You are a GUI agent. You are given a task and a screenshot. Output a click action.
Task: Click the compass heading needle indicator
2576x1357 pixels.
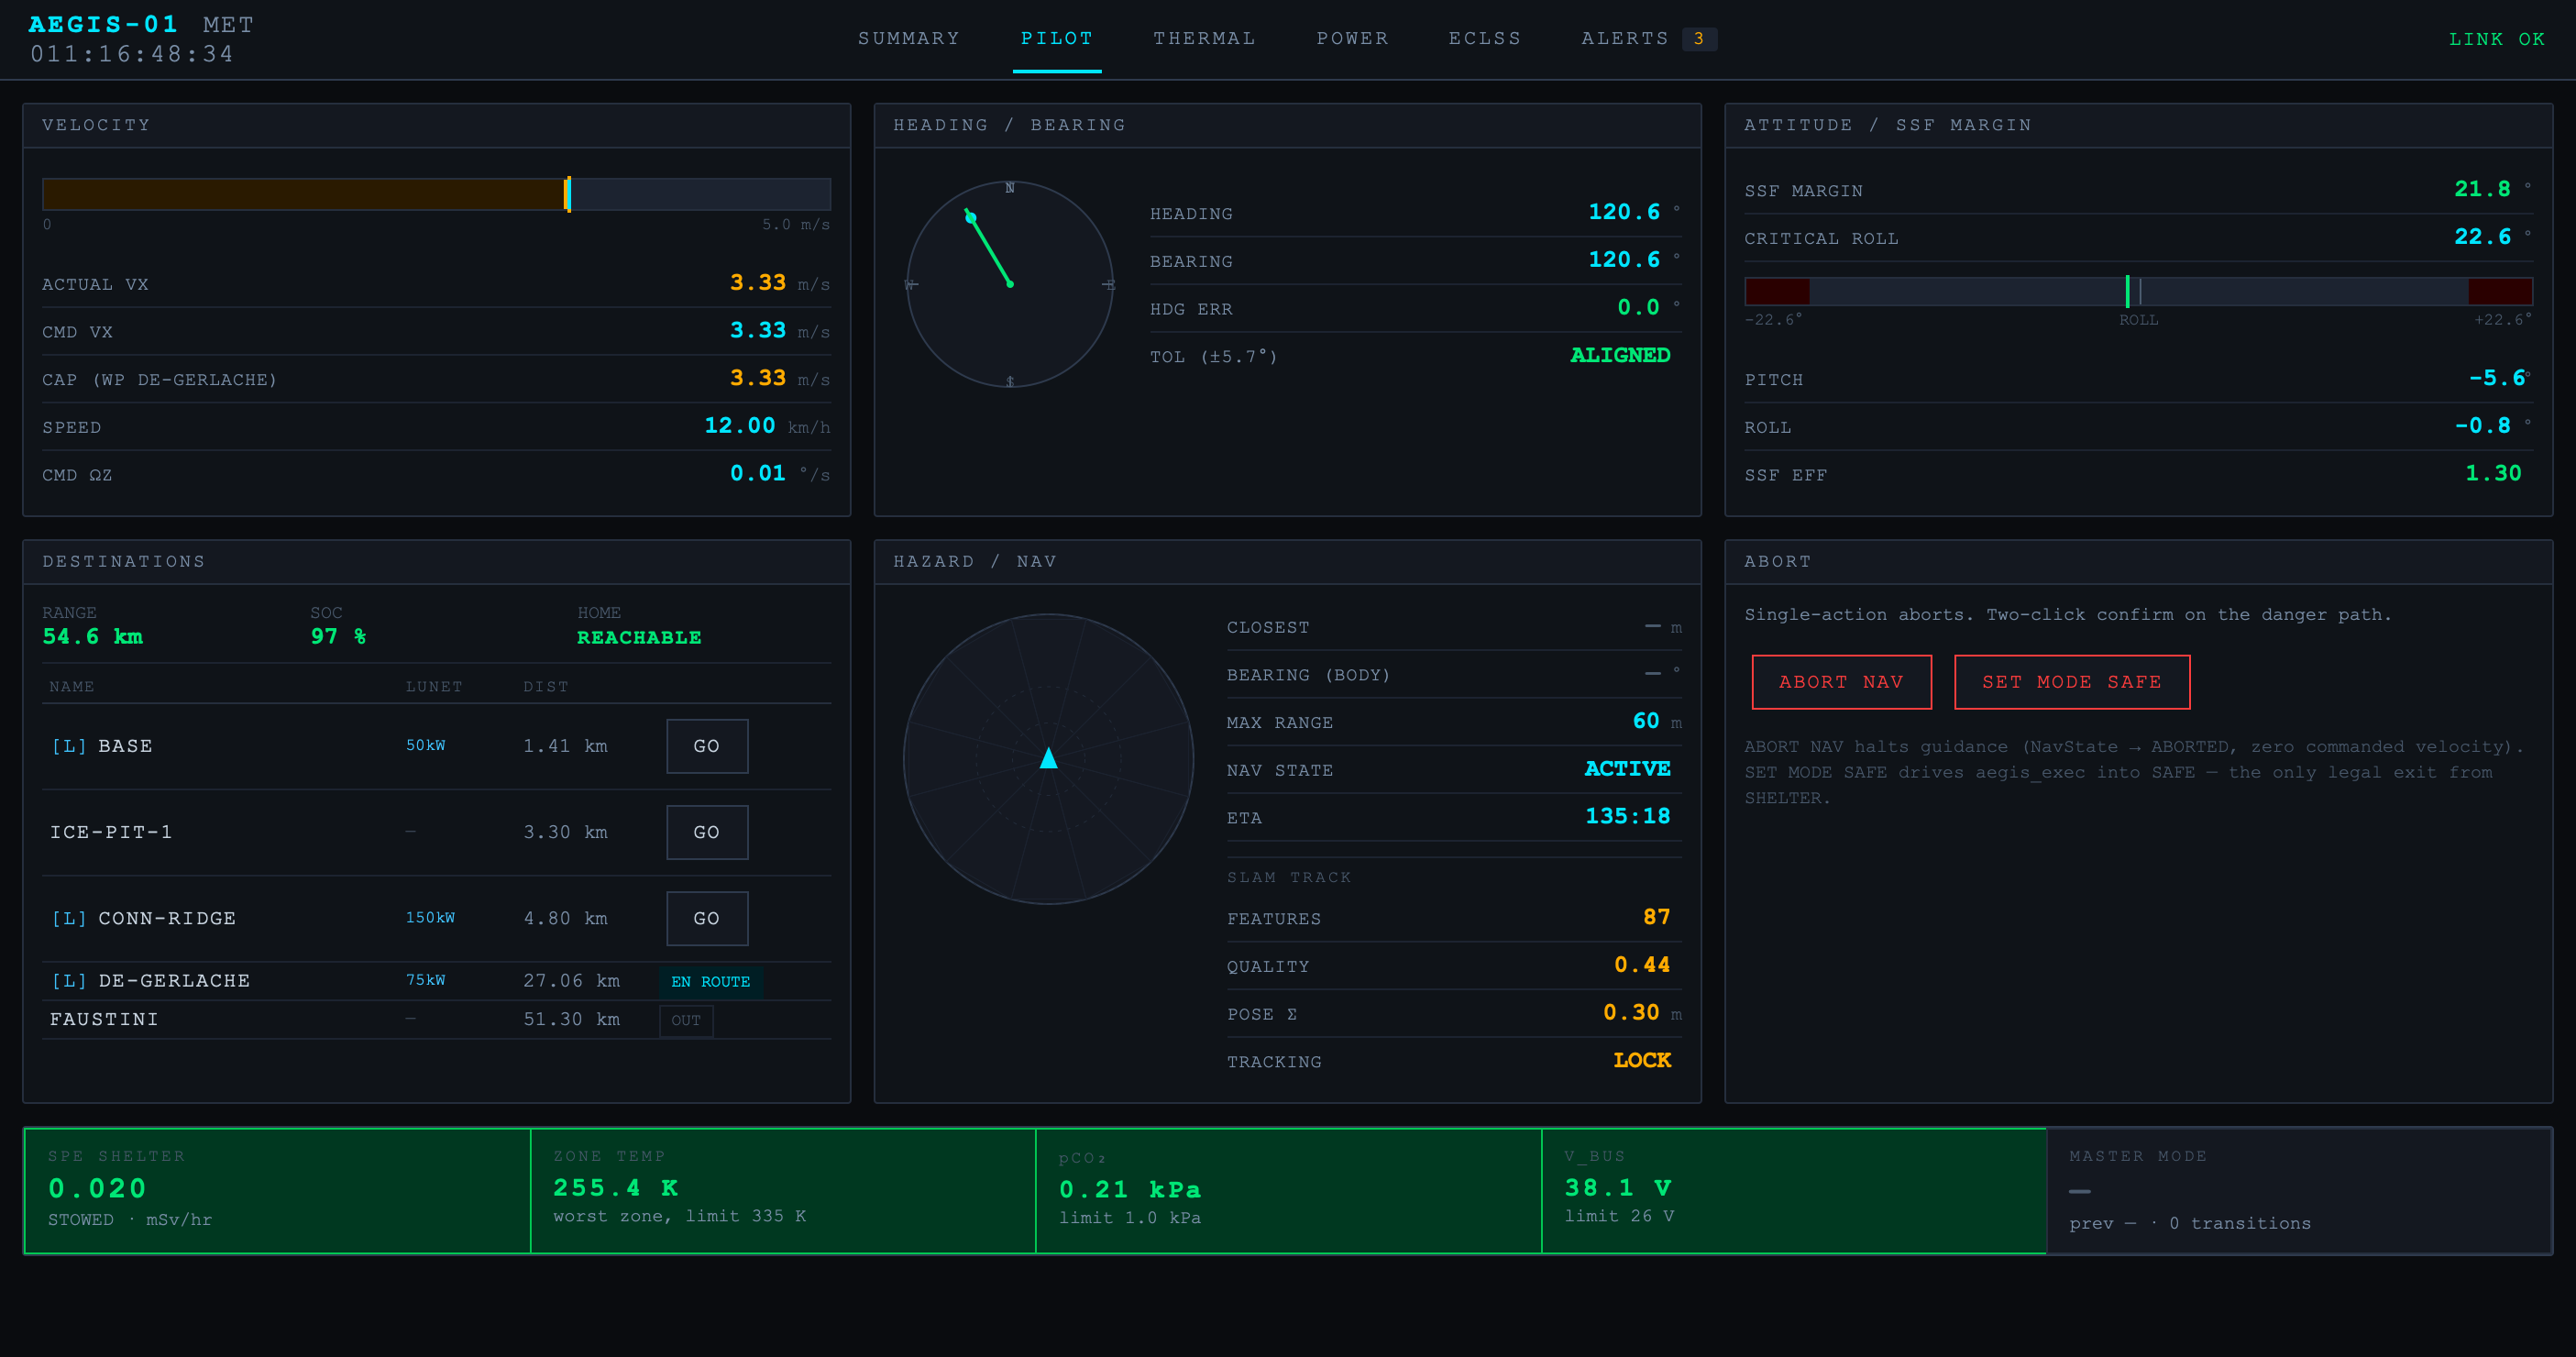[x=989, y=248]
